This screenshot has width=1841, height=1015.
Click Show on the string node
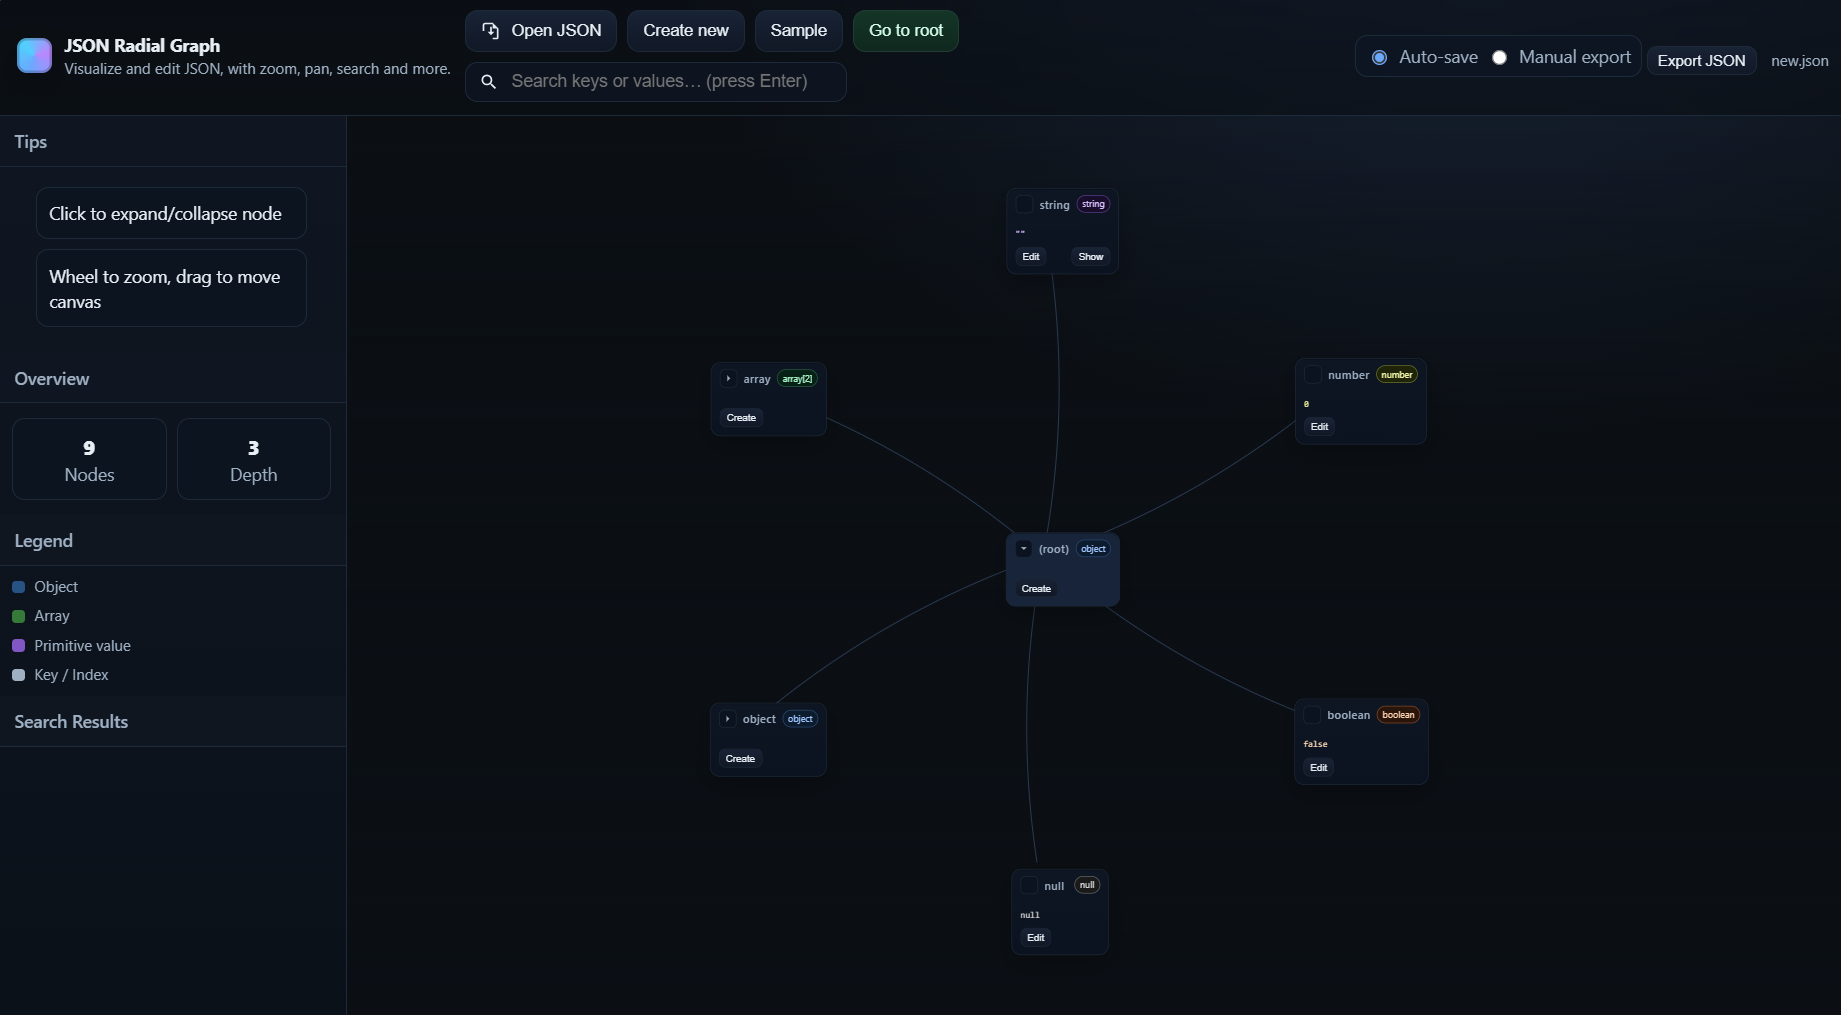pos(1091,257)
